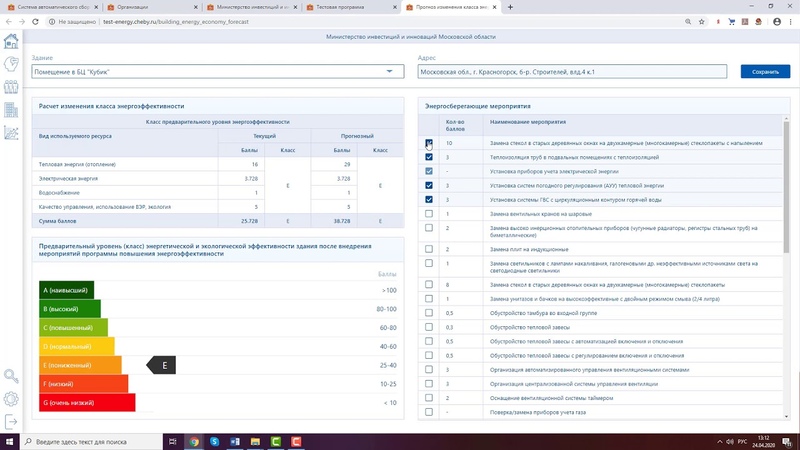Open settings gear icon in sidebar
Image resolution: width=800 pixels, height=450 pixels.
[x=11, y=399]
